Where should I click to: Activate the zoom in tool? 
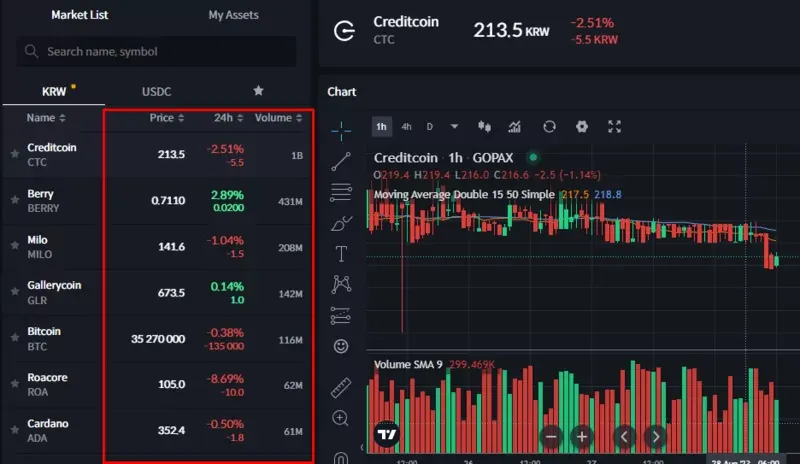click(x=340, y=418)
